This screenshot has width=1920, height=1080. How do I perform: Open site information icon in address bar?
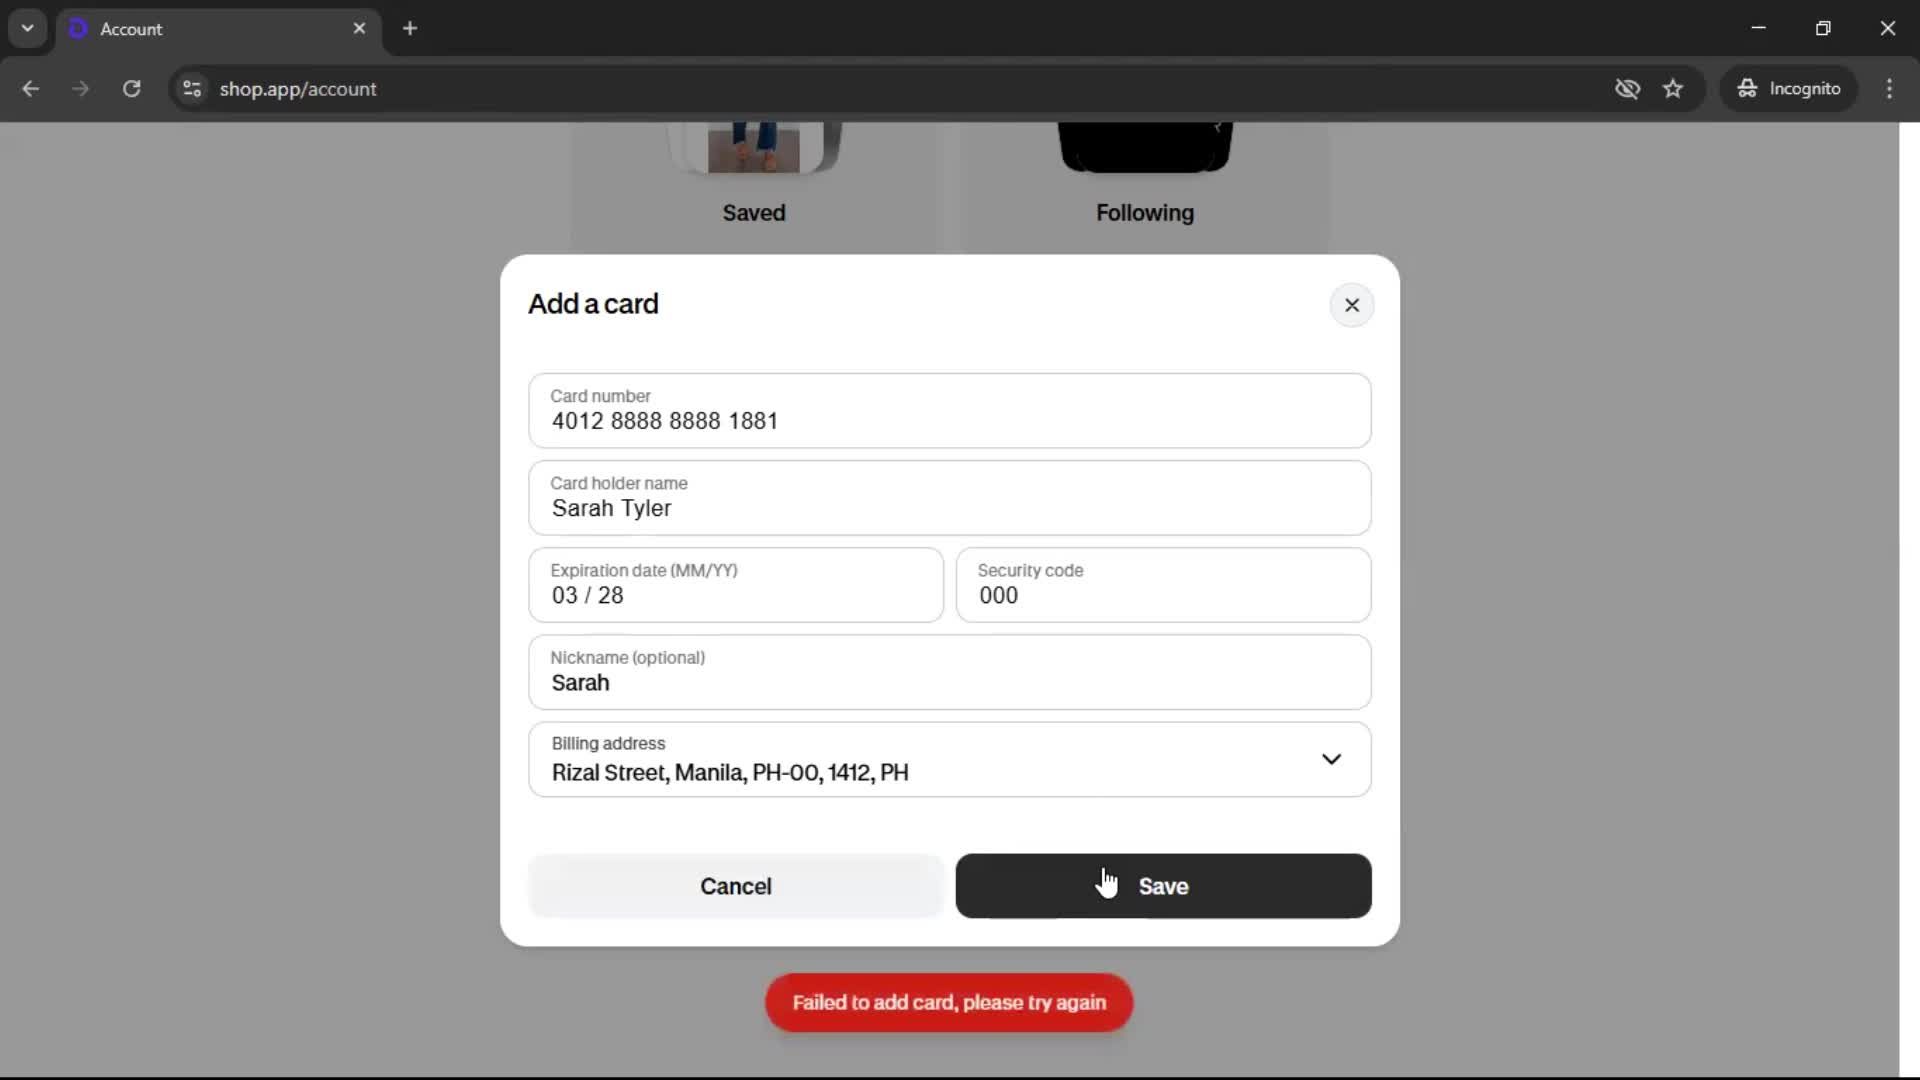[192, 89]
